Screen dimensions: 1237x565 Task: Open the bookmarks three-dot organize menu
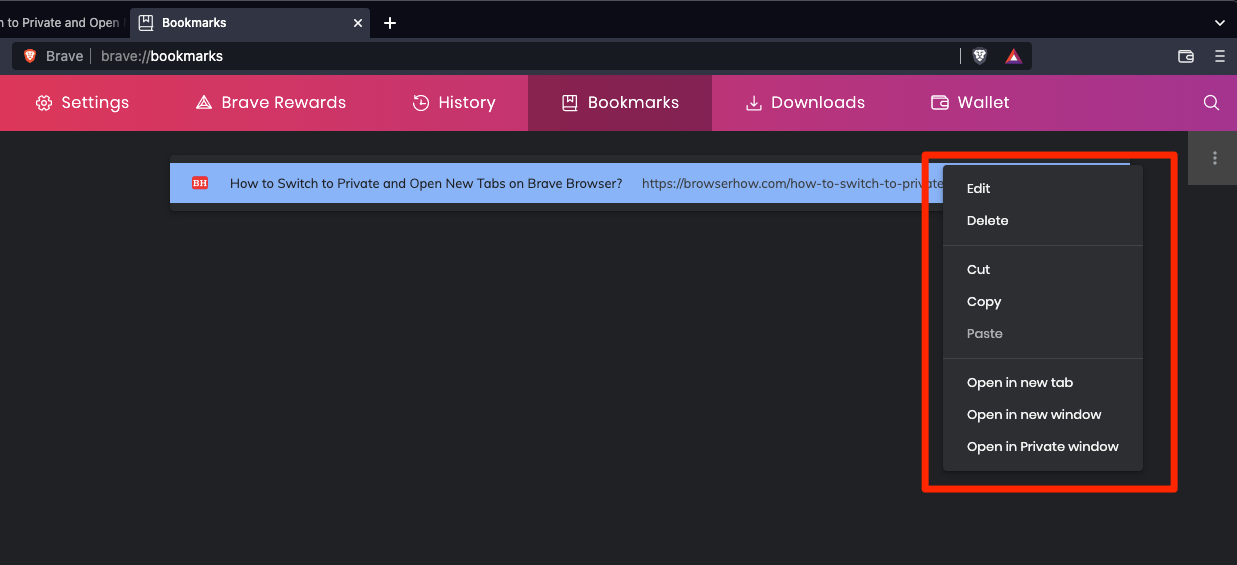1214,158
